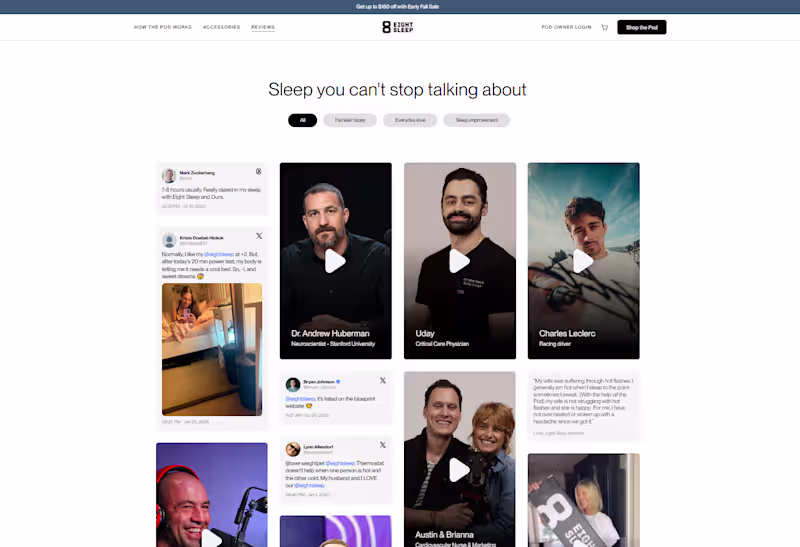
Task: Click the Early Fall Sale banner
Action: (x=397, y=7)
